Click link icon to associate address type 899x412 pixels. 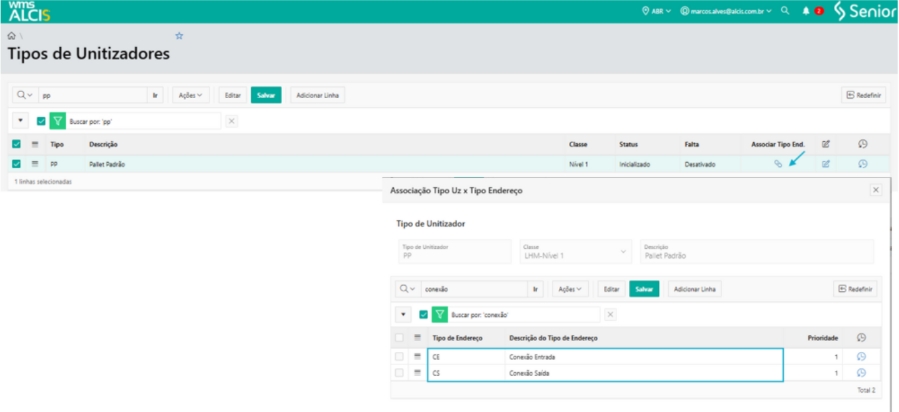pos(778,164)
